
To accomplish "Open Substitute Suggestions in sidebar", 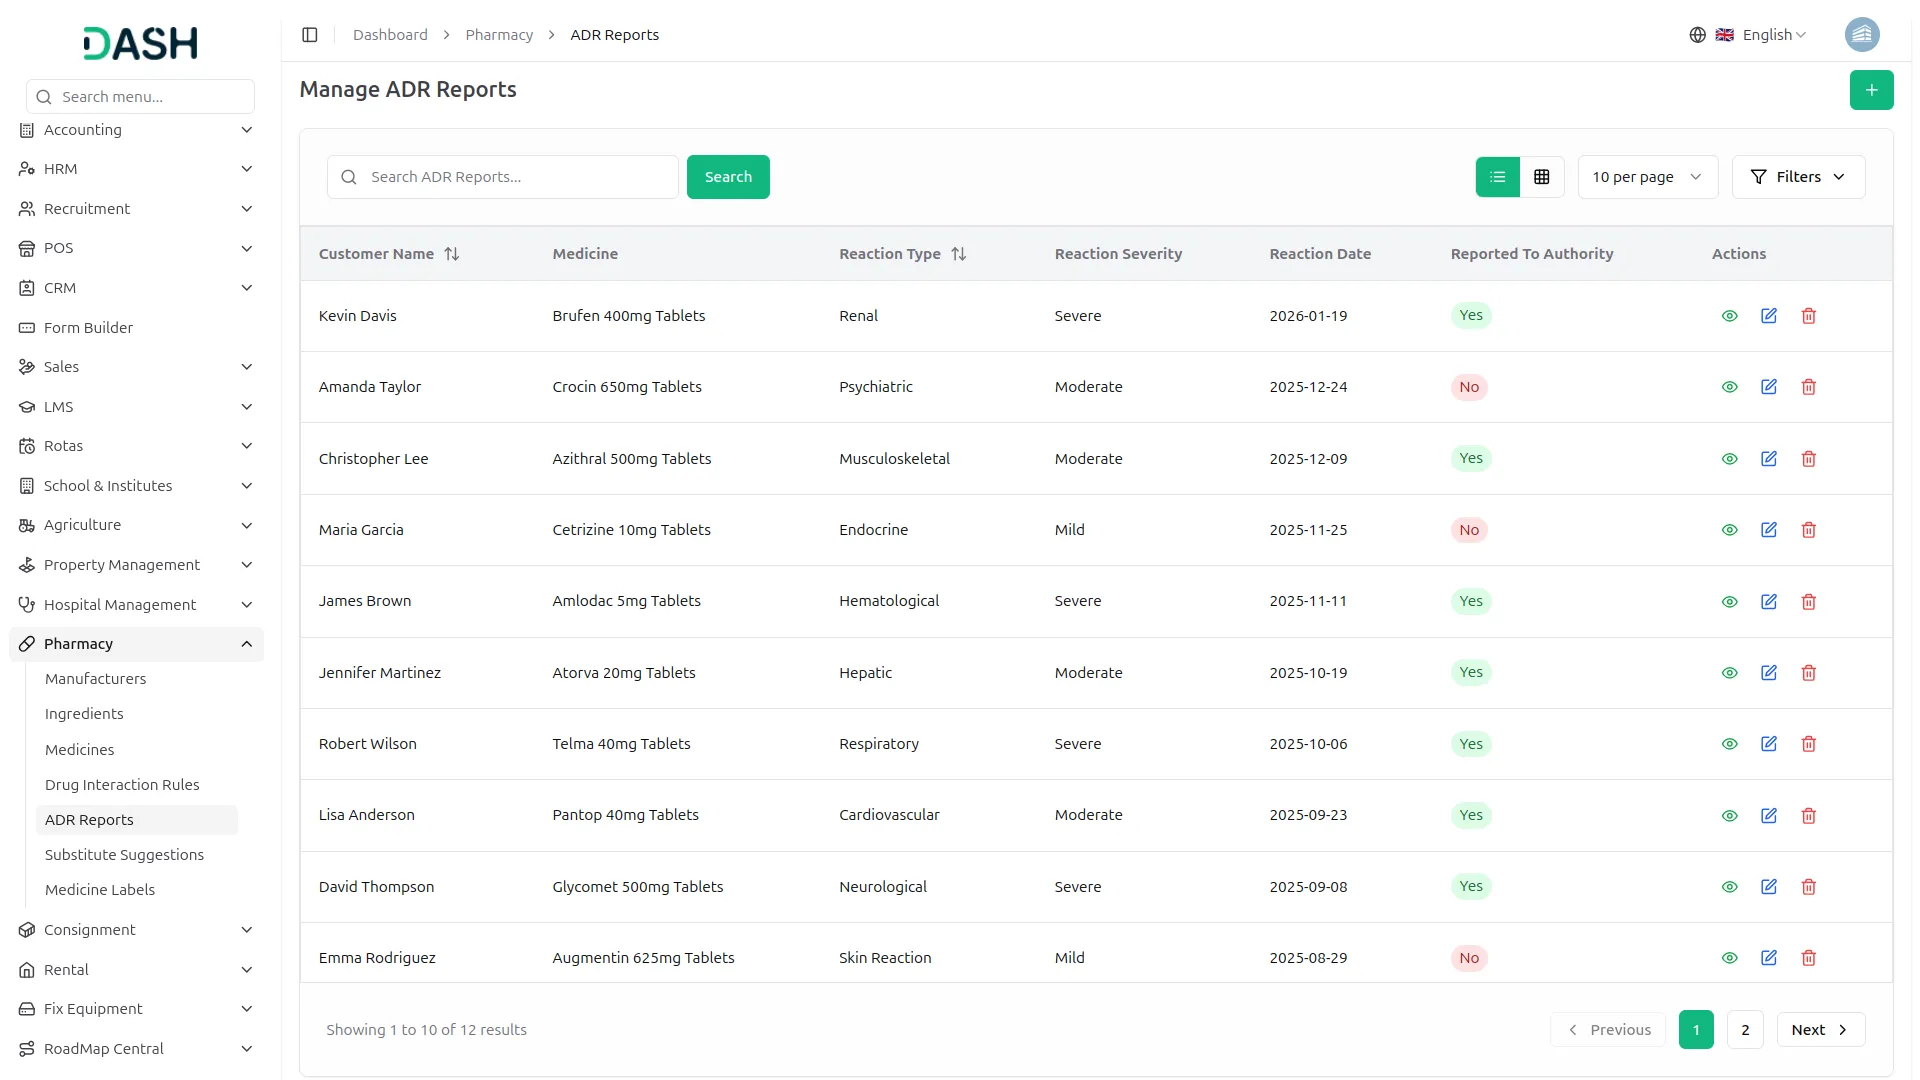I will pyautogui.click(x=124, y=855).
